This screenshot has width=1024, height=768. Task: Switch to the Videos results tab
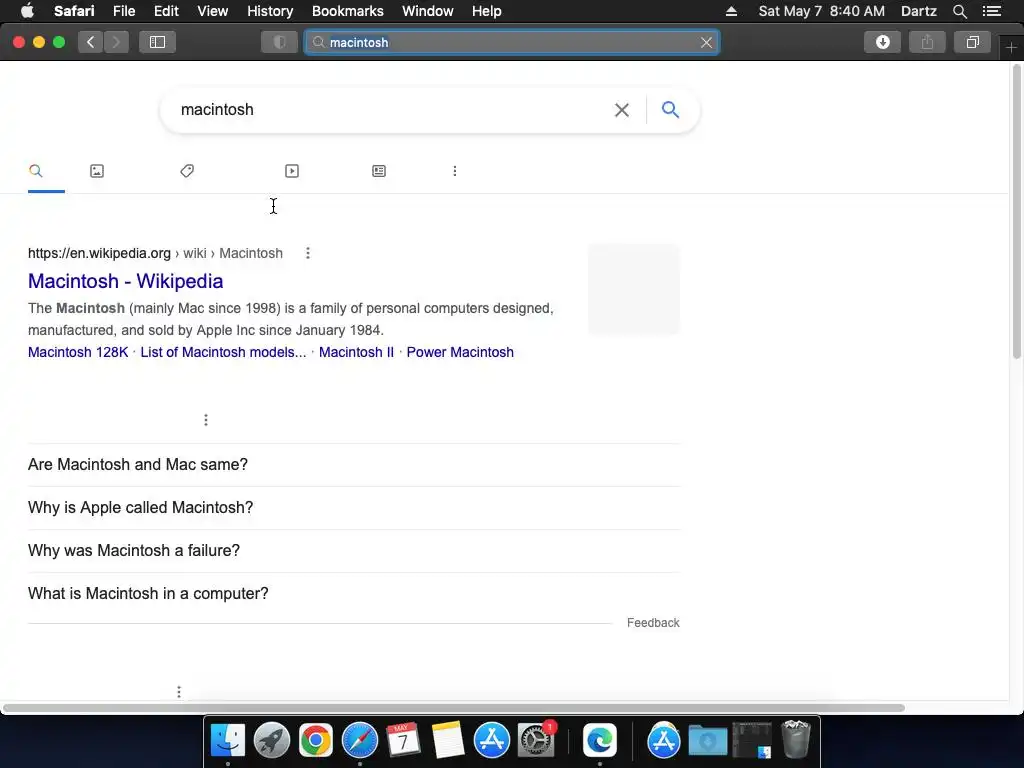[292, 171]
